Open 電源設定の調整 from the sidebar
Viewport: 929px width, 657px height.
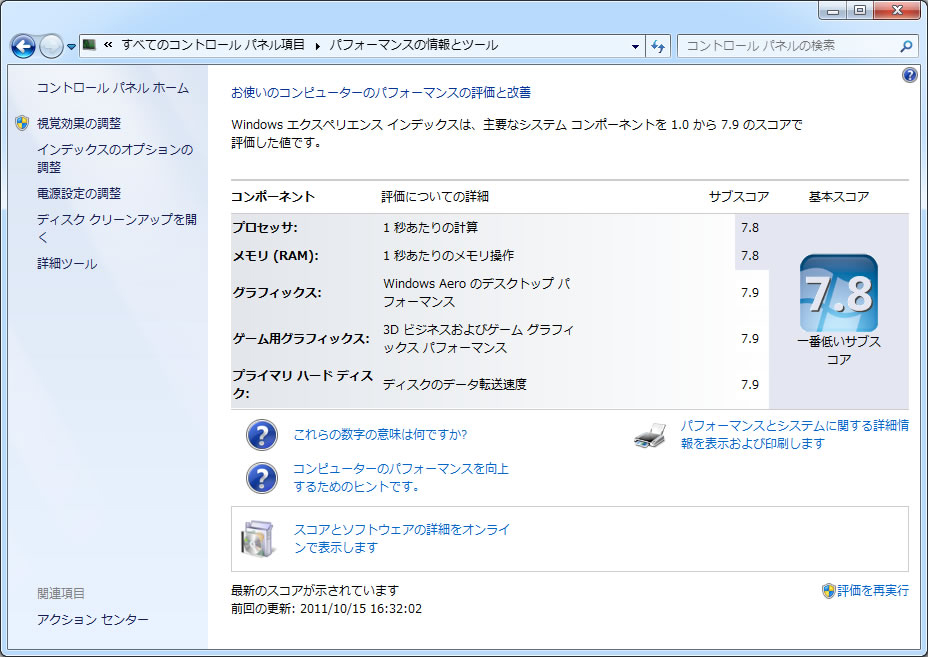click(78, 193)
